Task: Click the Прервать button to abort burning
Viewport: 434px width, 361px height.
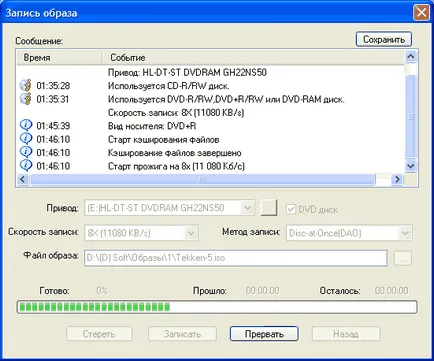Action: [264, 334]
